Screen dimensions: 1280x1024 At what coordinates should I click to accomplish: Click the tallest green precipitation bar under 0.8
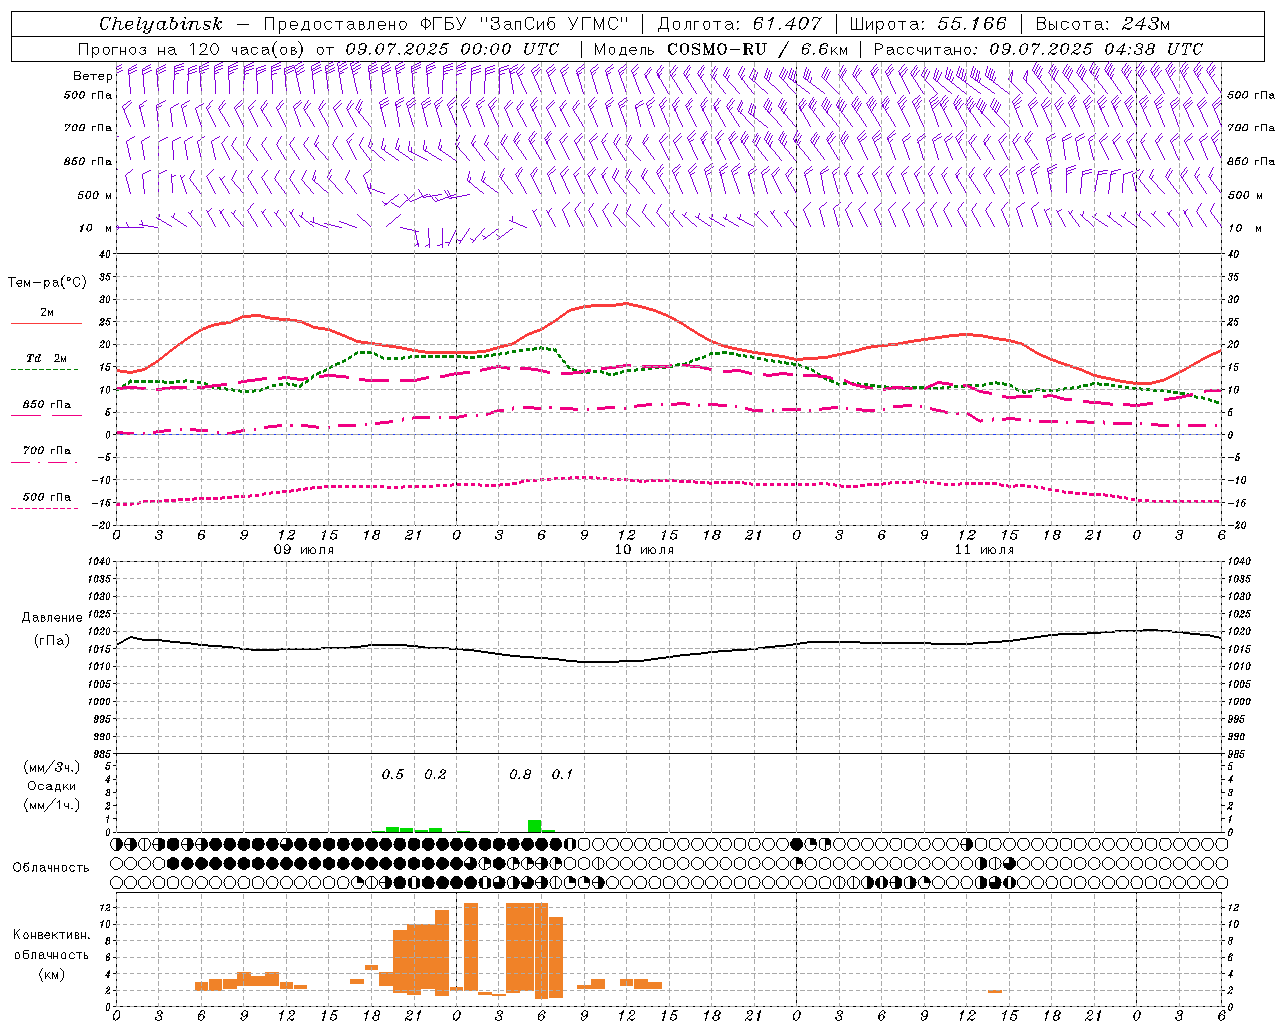point(535,826)
